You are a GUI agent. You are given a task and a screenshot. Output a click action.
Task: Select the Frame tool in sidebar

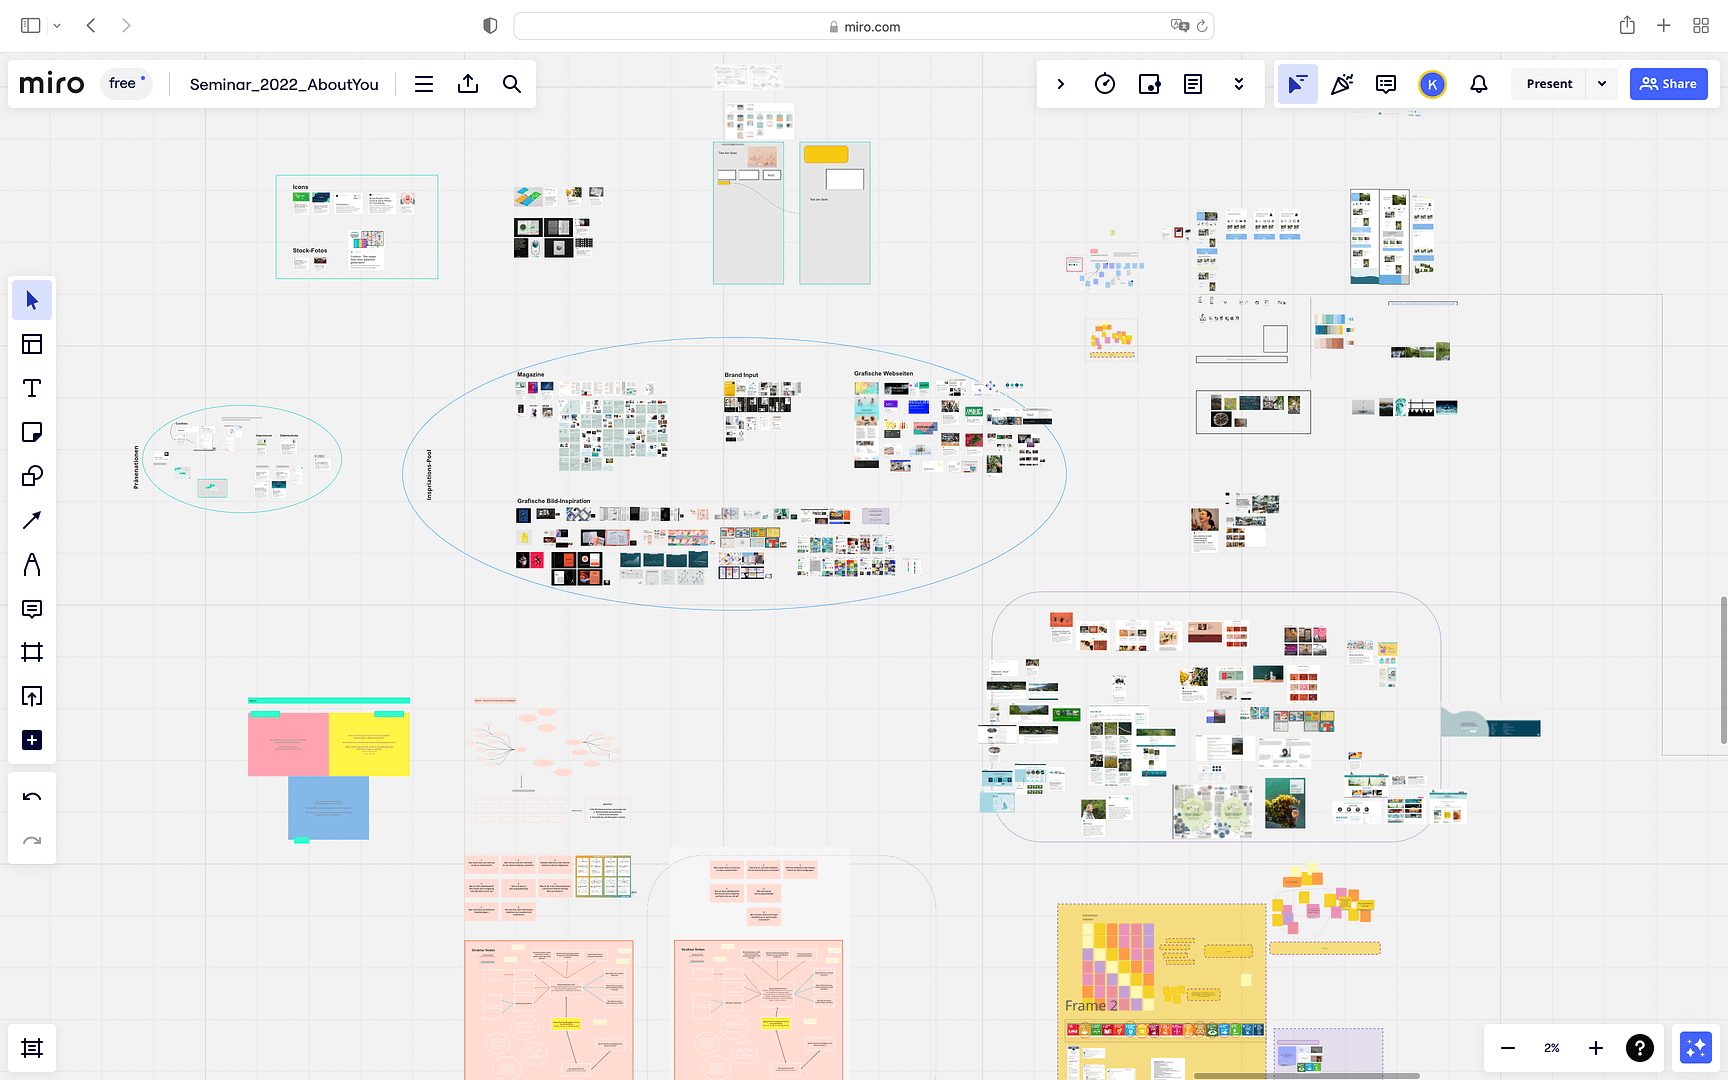pos(32,652)
